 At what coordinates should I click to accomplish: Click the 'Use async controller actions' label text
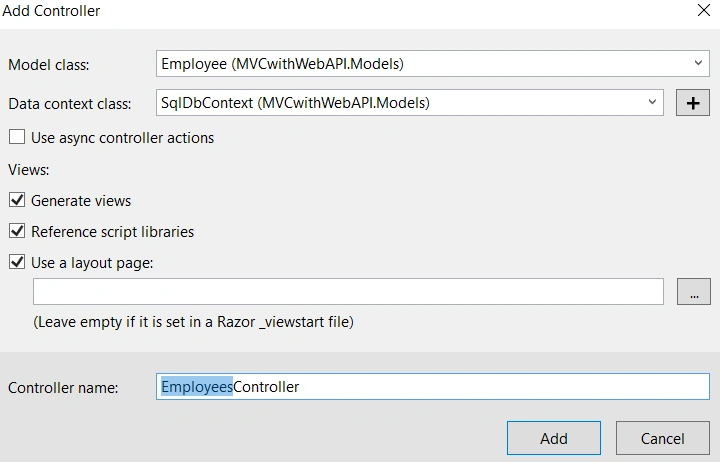[x=123, y=138]
